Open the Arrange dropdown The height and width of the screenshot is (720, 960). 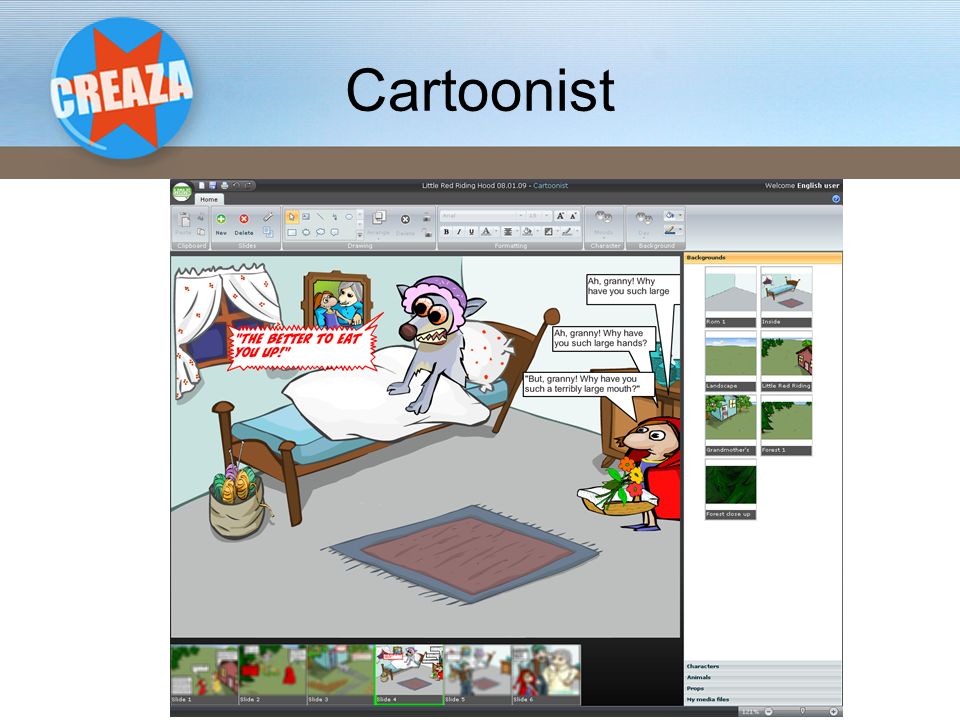[x=379, y=223]
